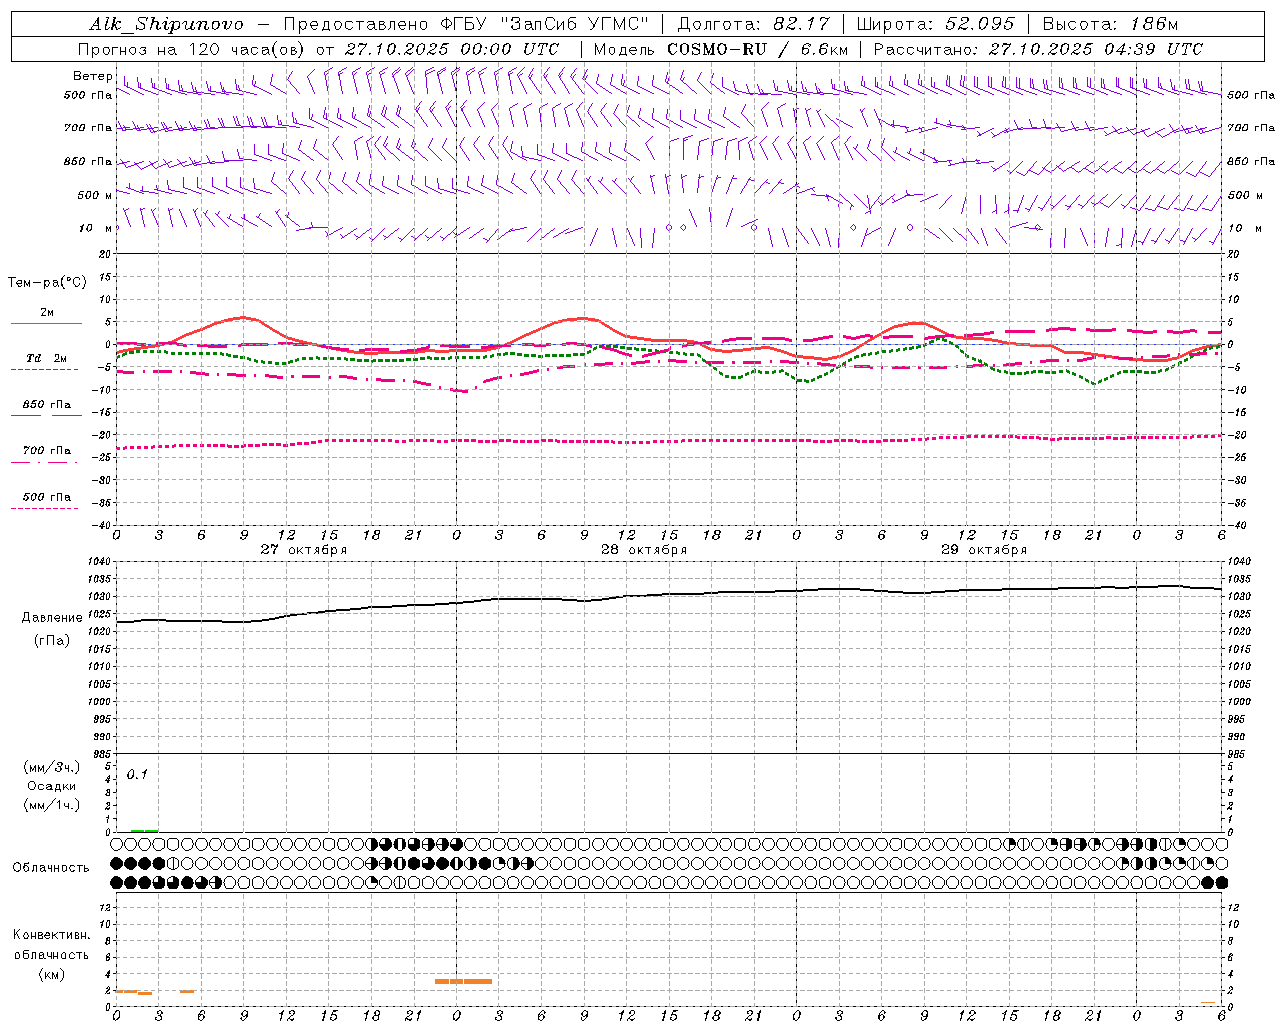
Task: Click the Alk_Shipunovo station title
Action: pos(166,24)
